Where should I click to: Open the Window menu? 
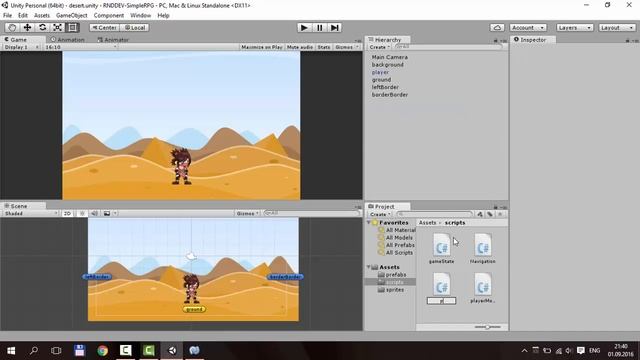click(x=140, y=16)
